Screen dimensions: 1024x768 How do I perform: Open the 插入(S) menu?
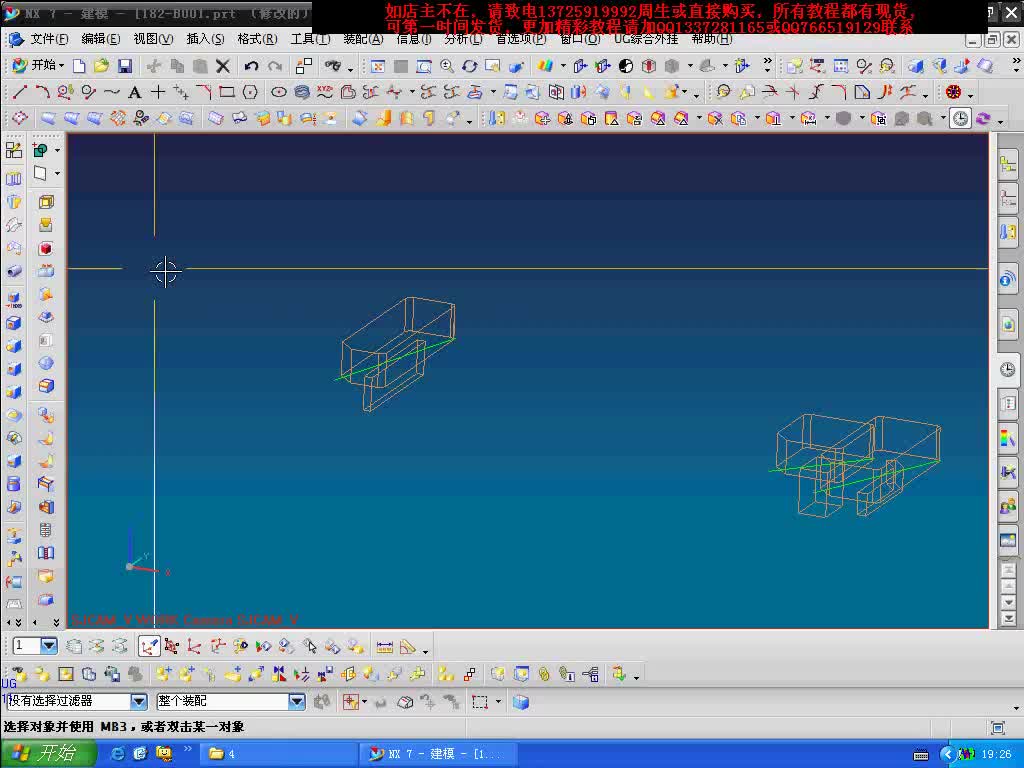tap(205, 39)
